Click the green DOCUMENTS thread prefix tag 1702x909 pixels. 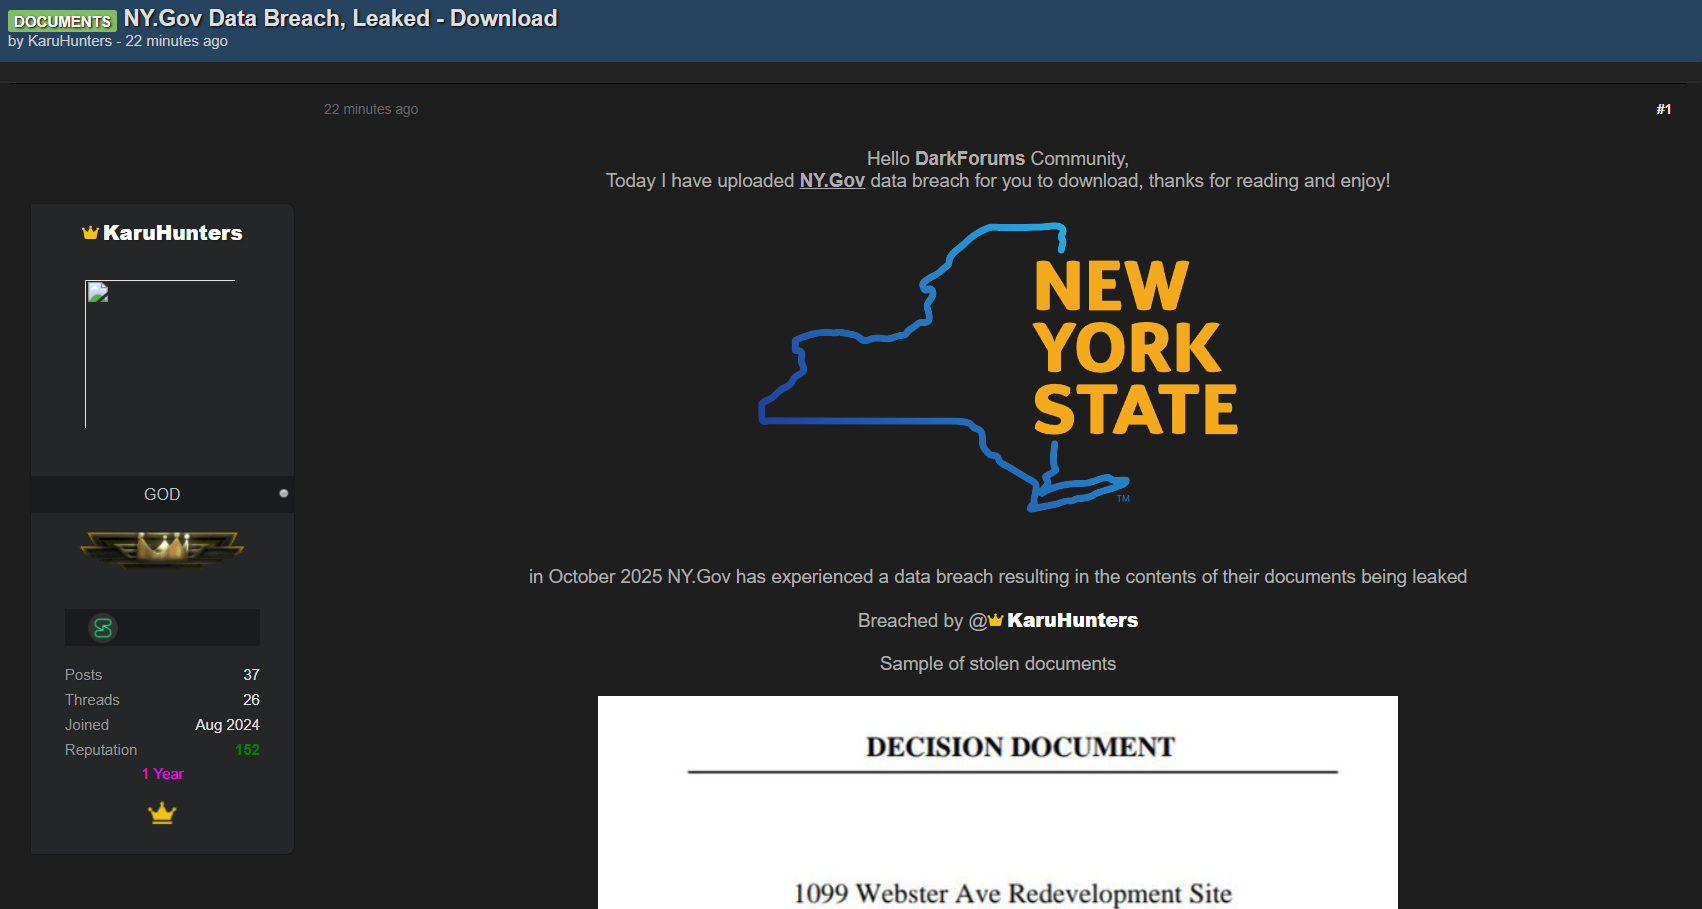[x=62, y=21]
